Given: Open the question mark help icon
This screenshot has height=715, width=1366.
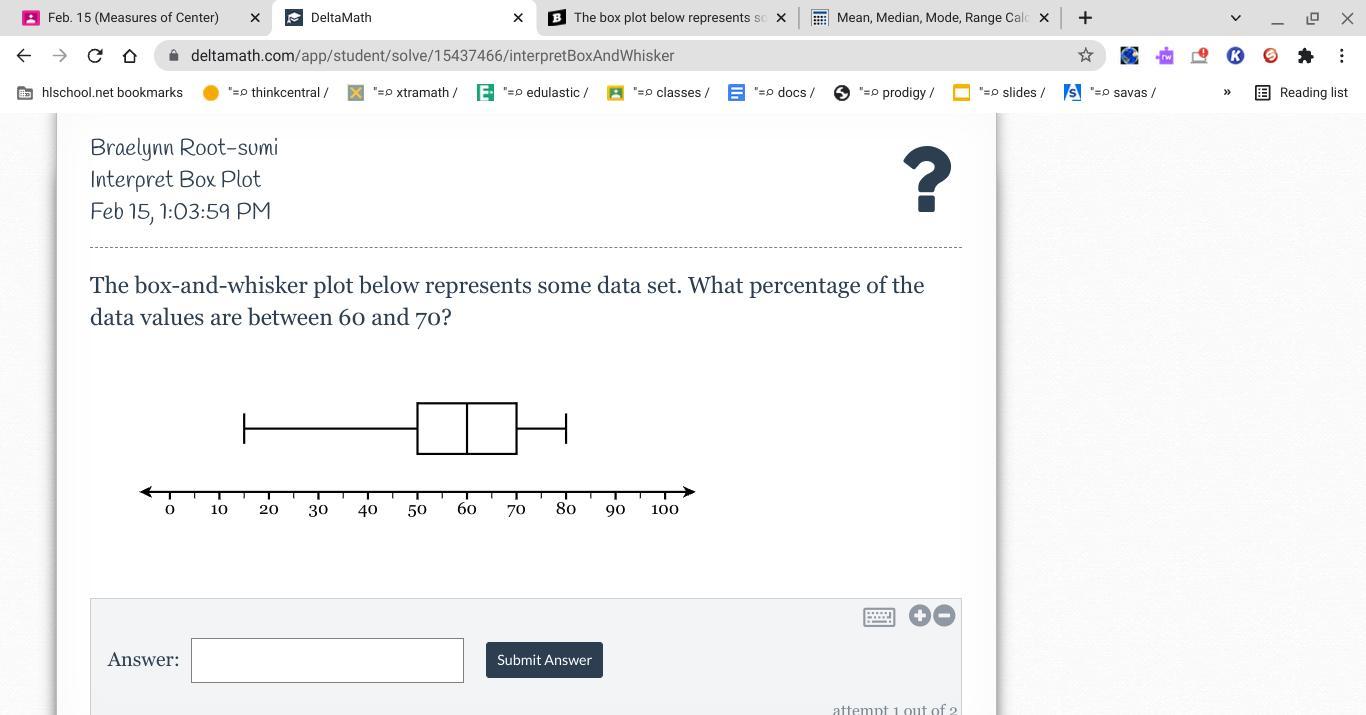Looking at the screenshot, I should 926,179.
